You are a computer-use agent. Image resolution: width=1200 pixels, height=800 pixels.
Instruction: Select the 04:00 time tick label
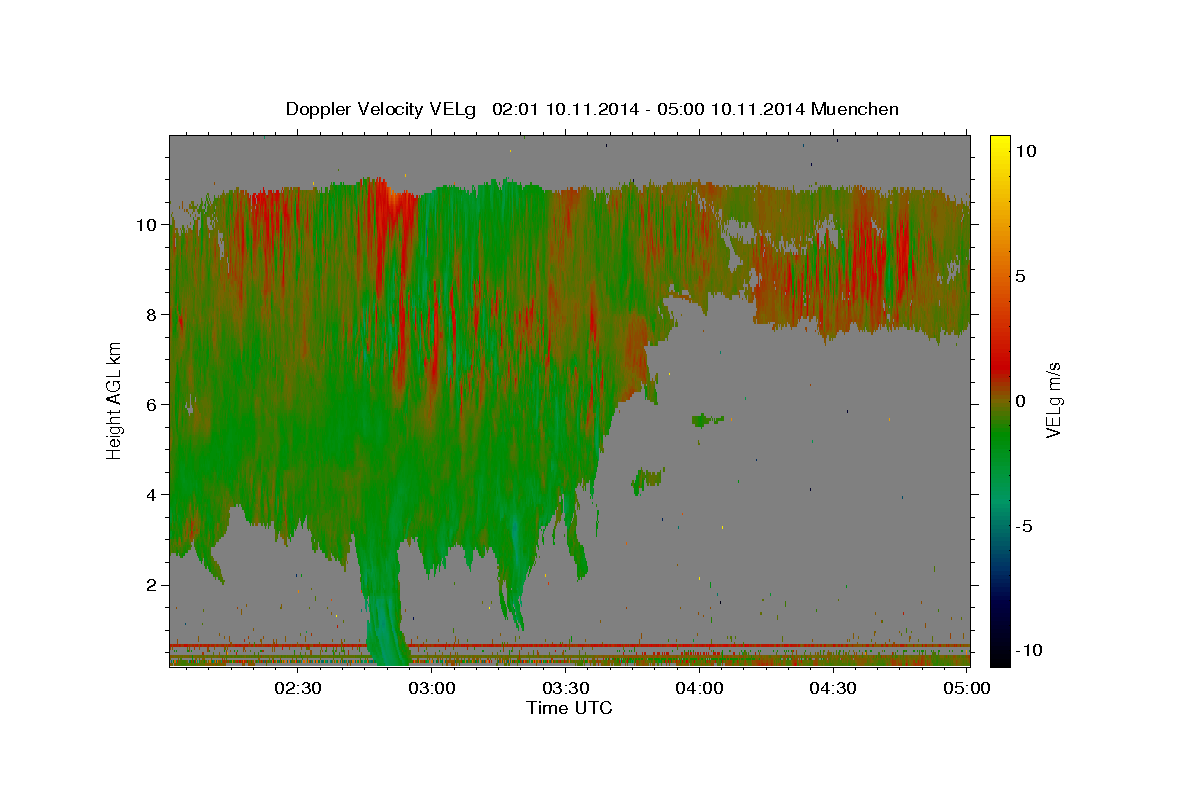[699, 688]
